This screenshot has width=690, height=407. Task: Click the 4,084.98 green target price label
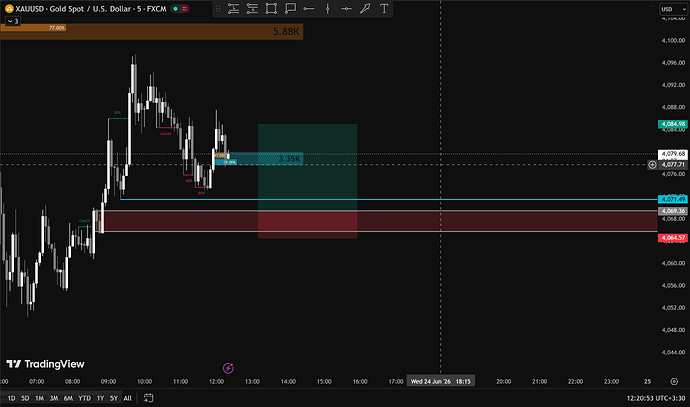tap(673, 124)
